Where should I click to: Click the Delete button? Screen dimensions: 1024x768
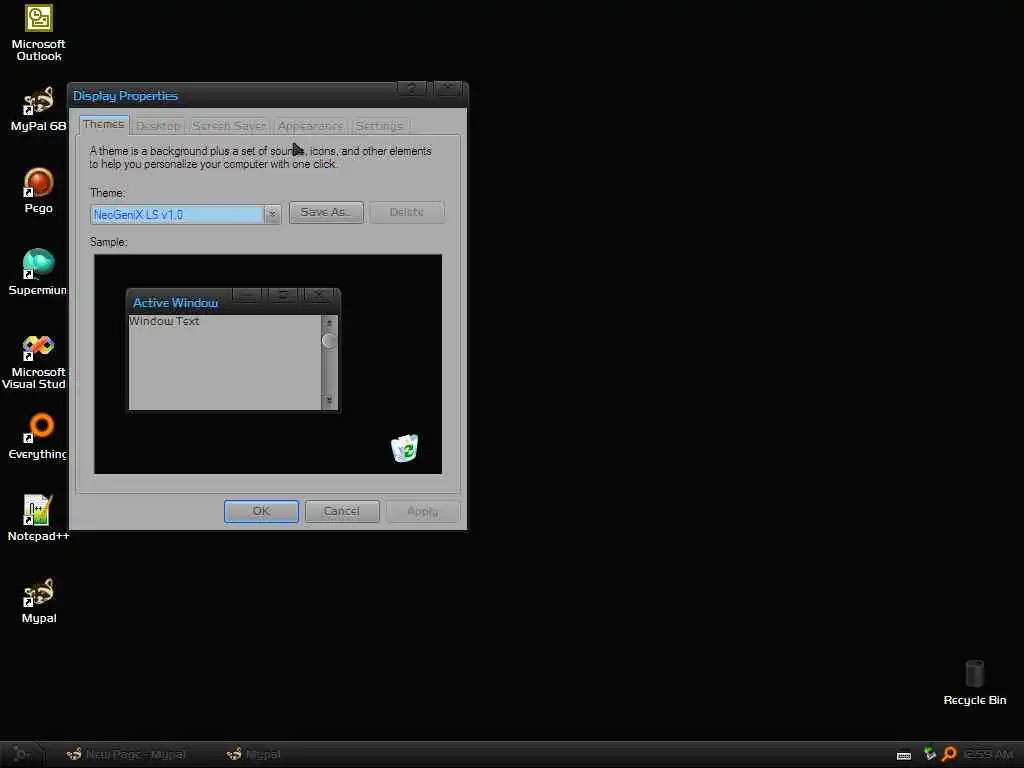tap(407, 212)
